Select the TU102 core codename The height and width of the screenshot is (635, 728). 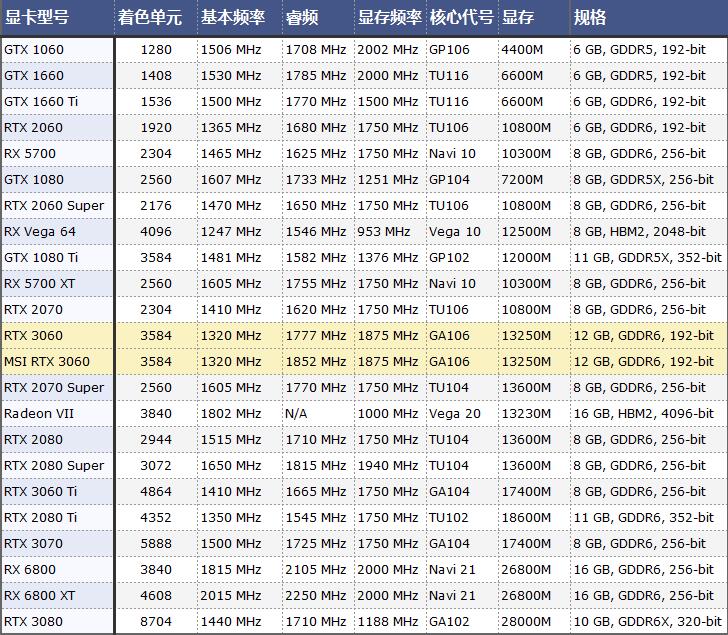[x=448, y=518]
